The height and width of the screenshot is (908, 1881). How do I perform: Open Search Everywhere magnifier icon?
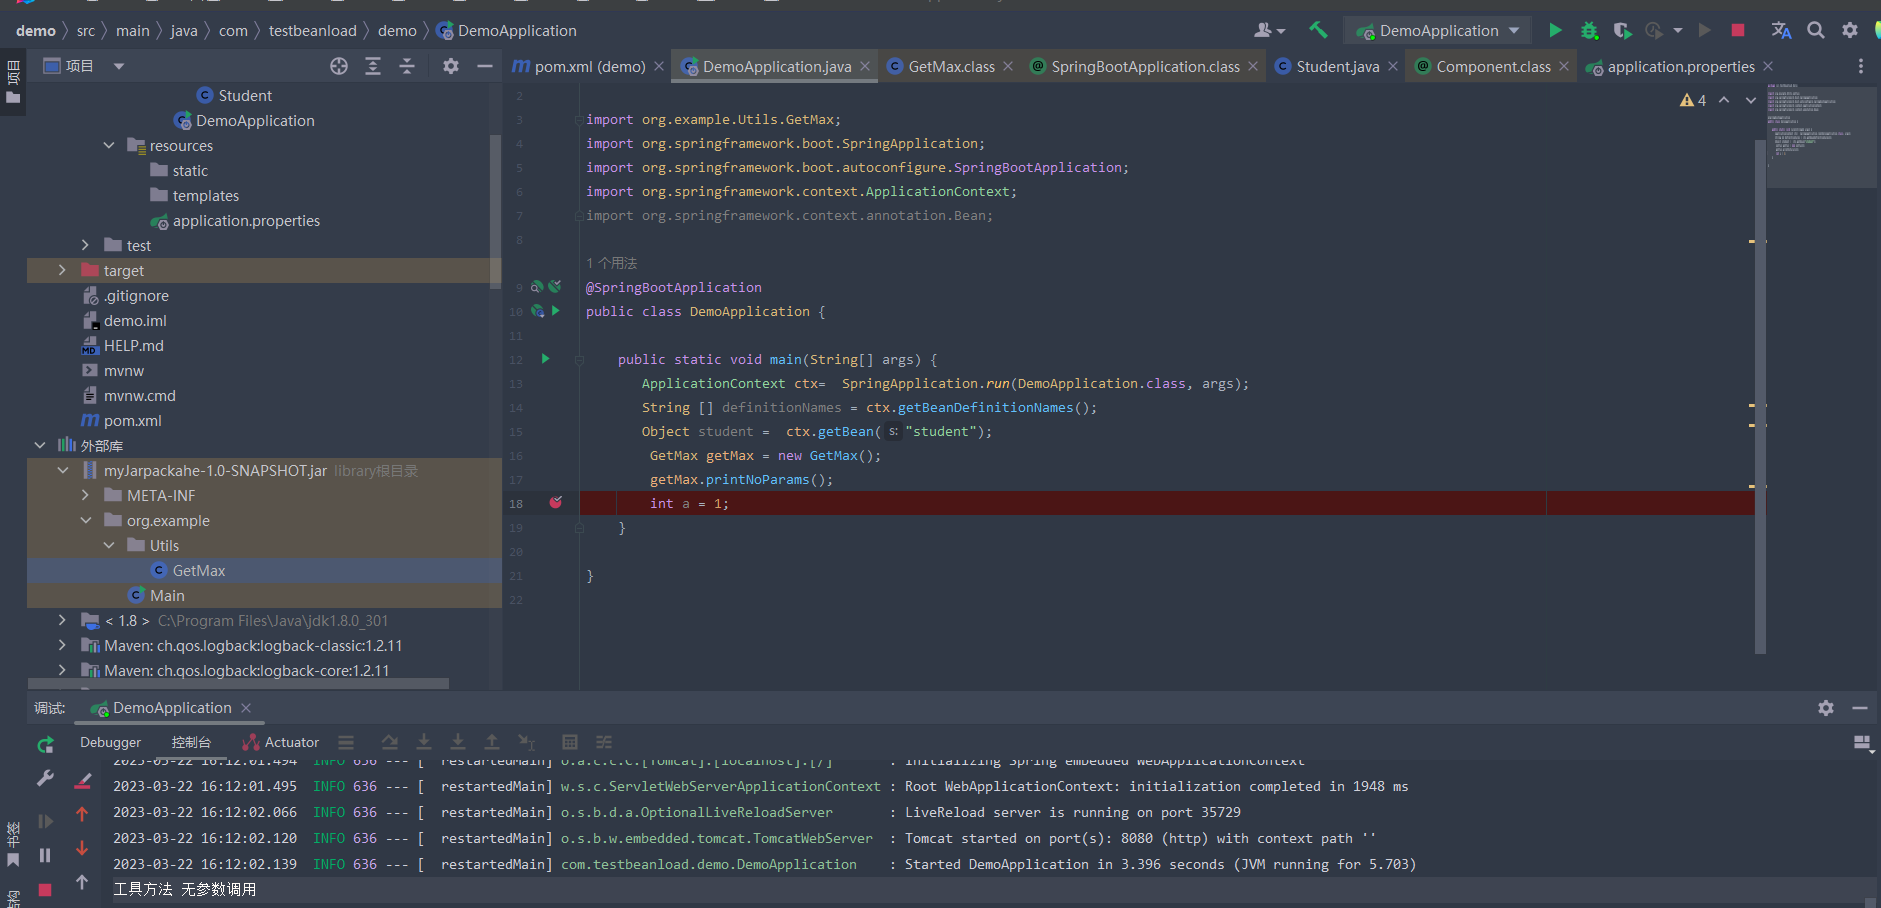(x=1816, y=31)
